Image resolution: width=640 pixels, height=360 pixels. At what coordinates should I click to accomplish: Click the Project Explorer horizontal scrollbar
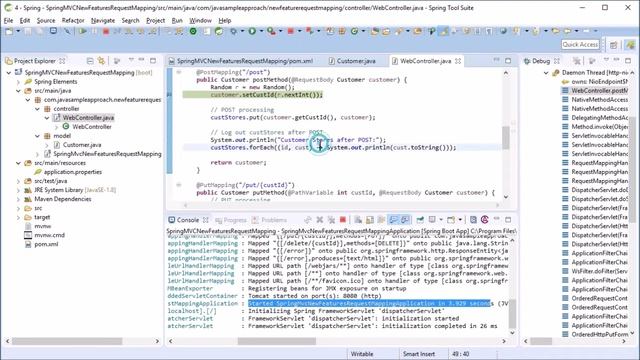[x=67, y=341]
